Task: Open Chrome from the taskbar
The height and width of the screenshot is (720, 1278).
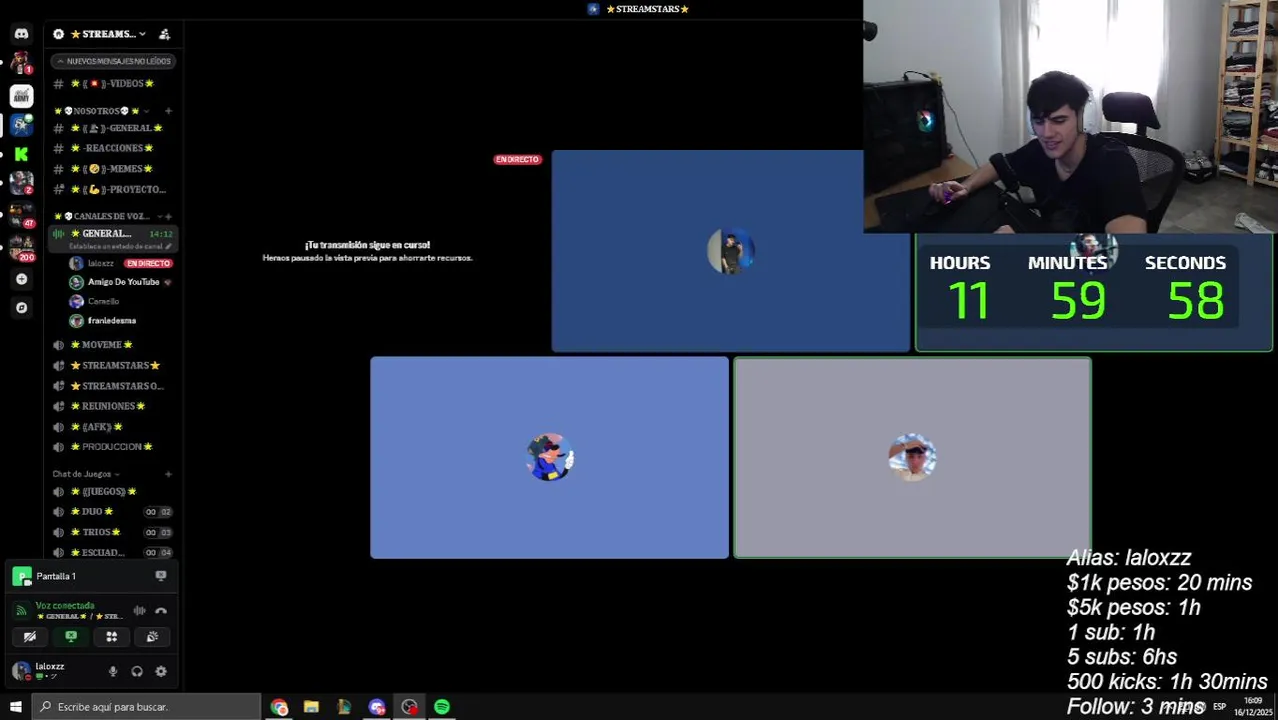Action: 279,707
